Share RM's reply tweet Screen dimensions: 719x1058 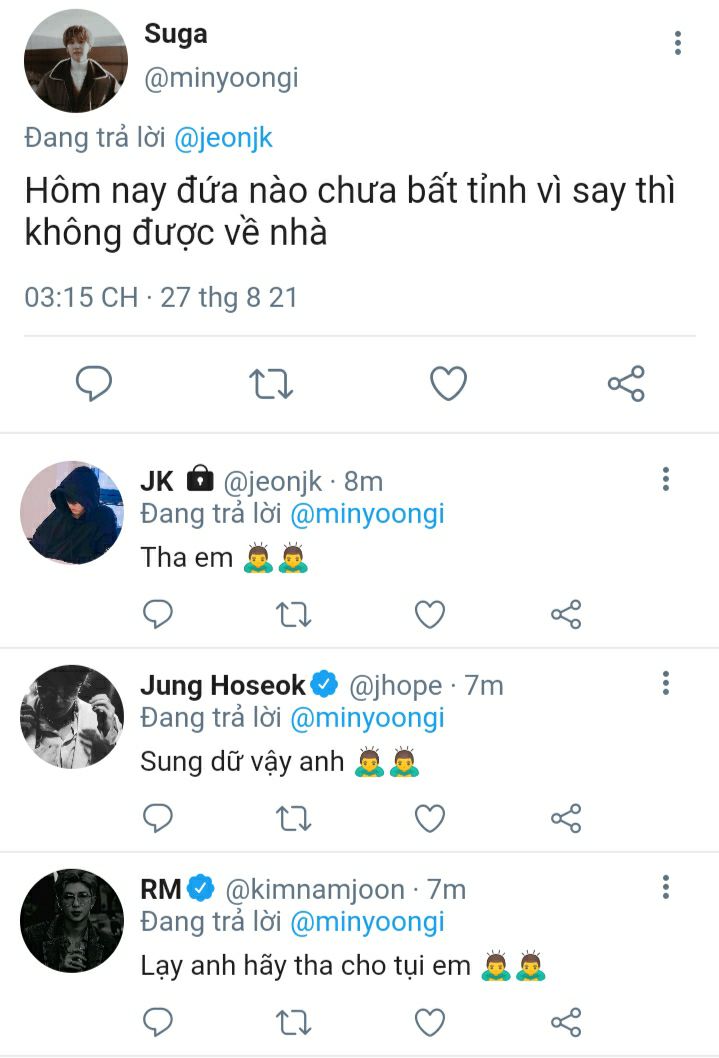(x=566, y=1022)
